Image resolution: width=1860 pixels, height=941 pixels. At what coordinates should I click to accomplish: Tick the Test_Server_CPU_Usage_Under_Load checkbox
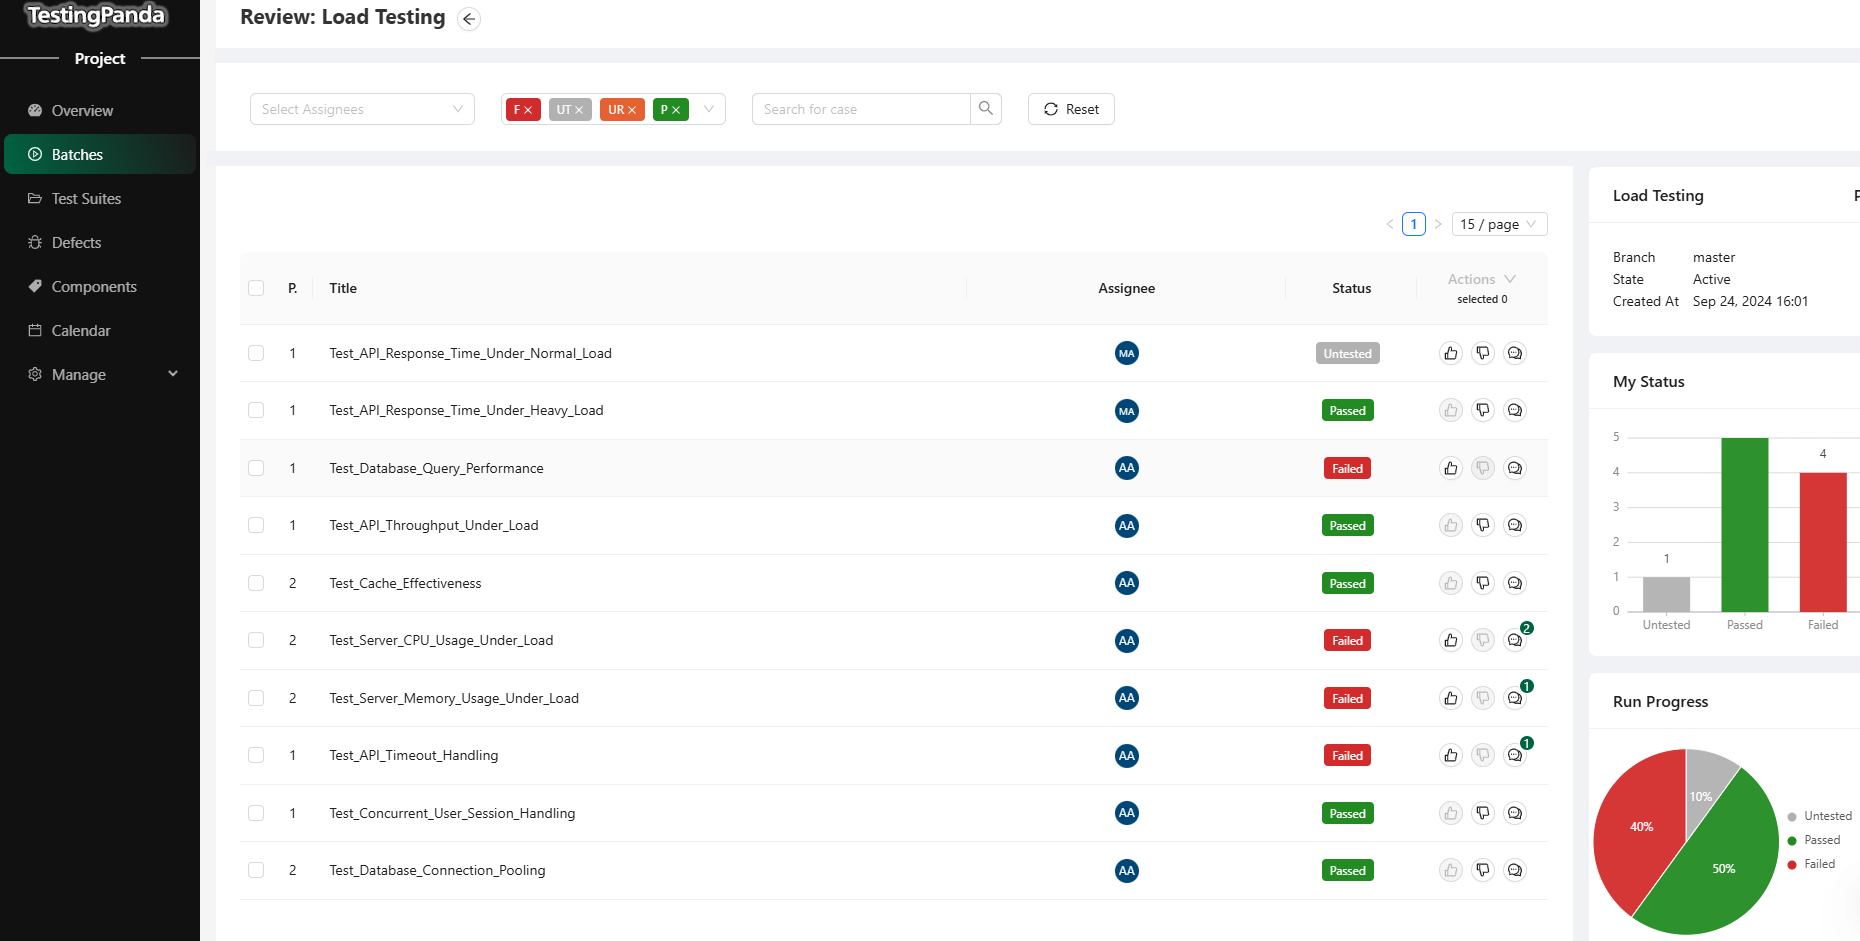[x=256, y=640]
